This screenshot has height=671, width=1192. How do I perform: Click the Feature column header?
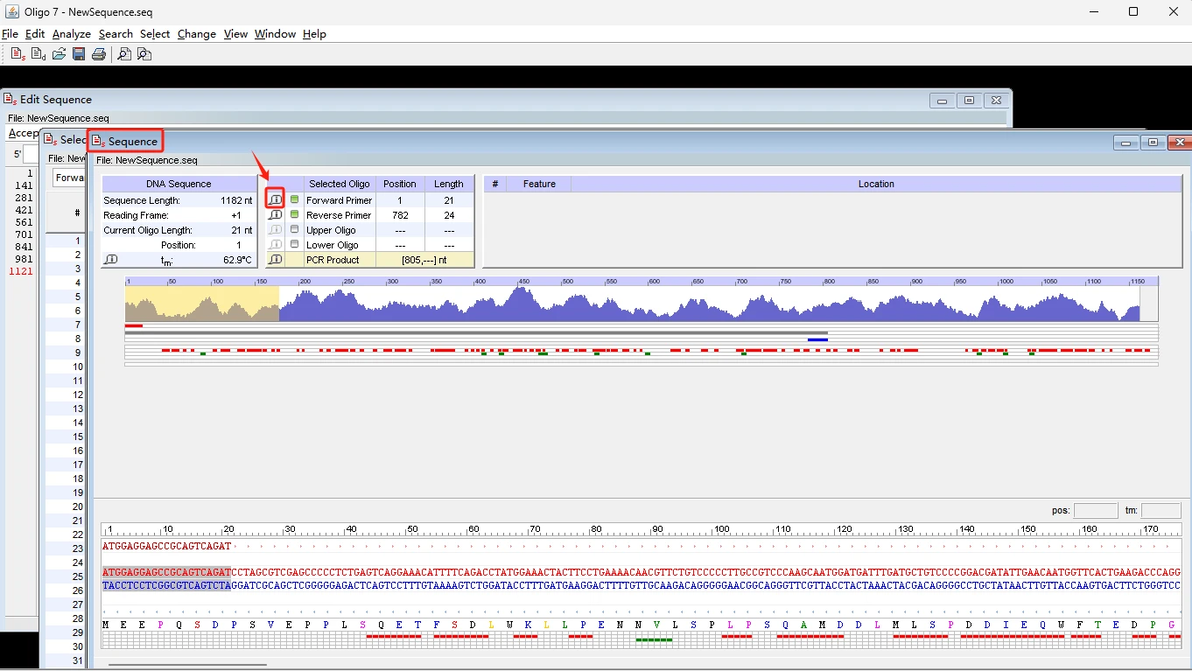[x=539, y=184]
